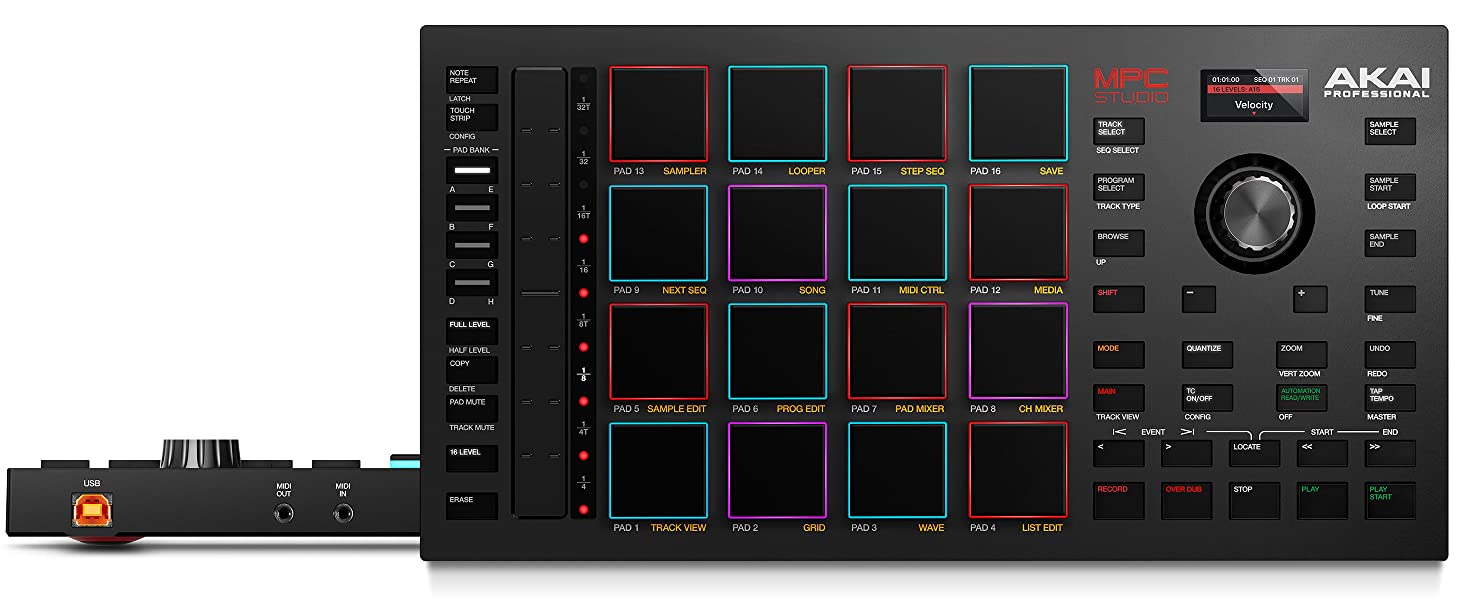Push the SAMPLE START button
Image resolution: width=1464 pixels, height=600 pixels.
pos(1390,187)
